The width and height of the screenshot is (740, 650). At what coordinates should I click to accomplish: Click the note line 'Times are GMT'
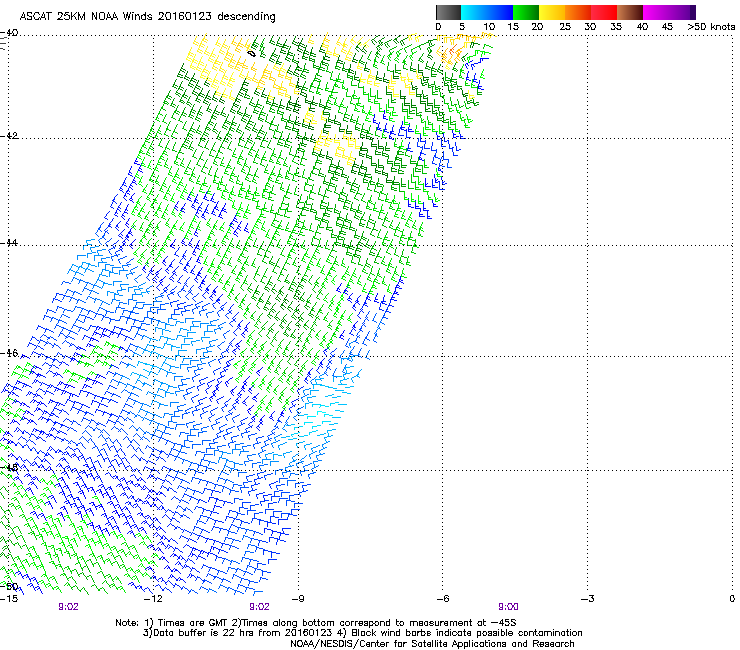pos(193,623)
